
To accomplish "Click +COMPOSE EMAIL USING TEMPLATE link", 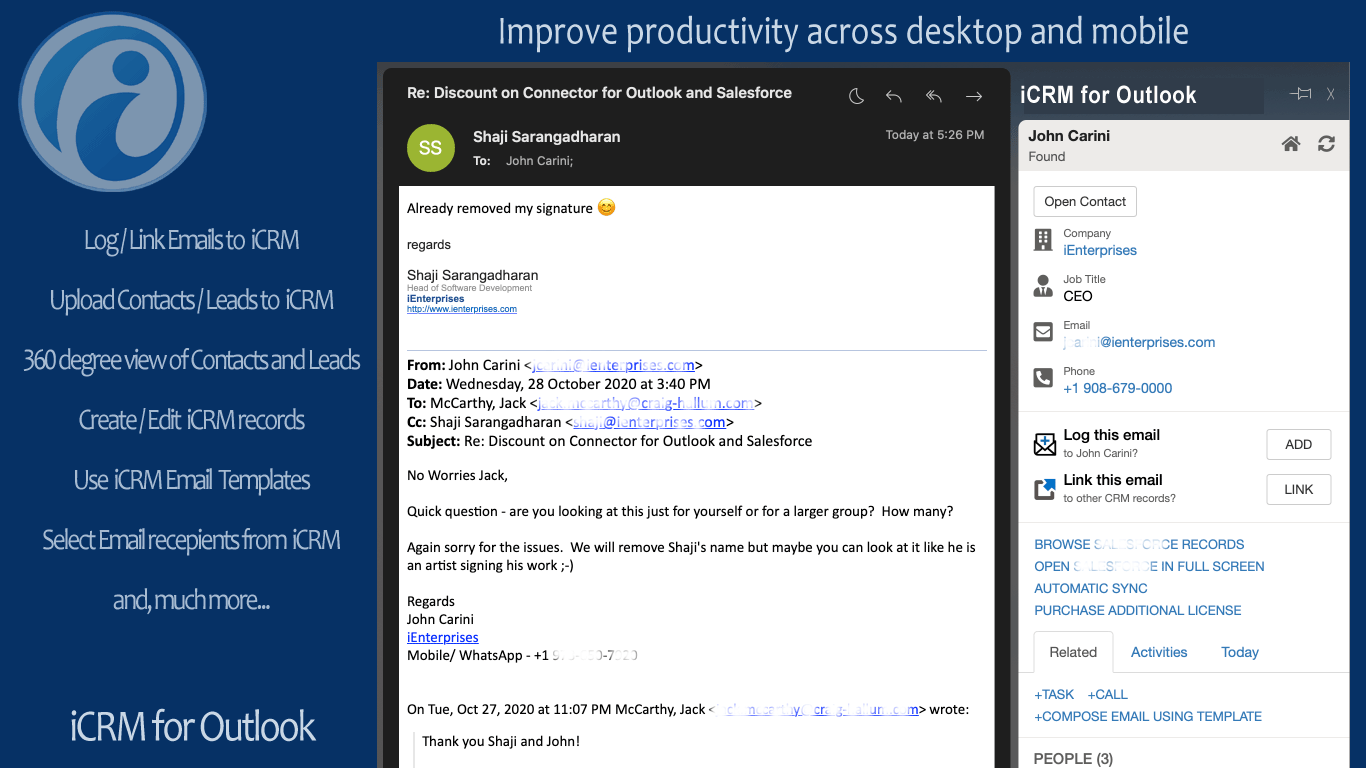I will (x=1148, y=716).
